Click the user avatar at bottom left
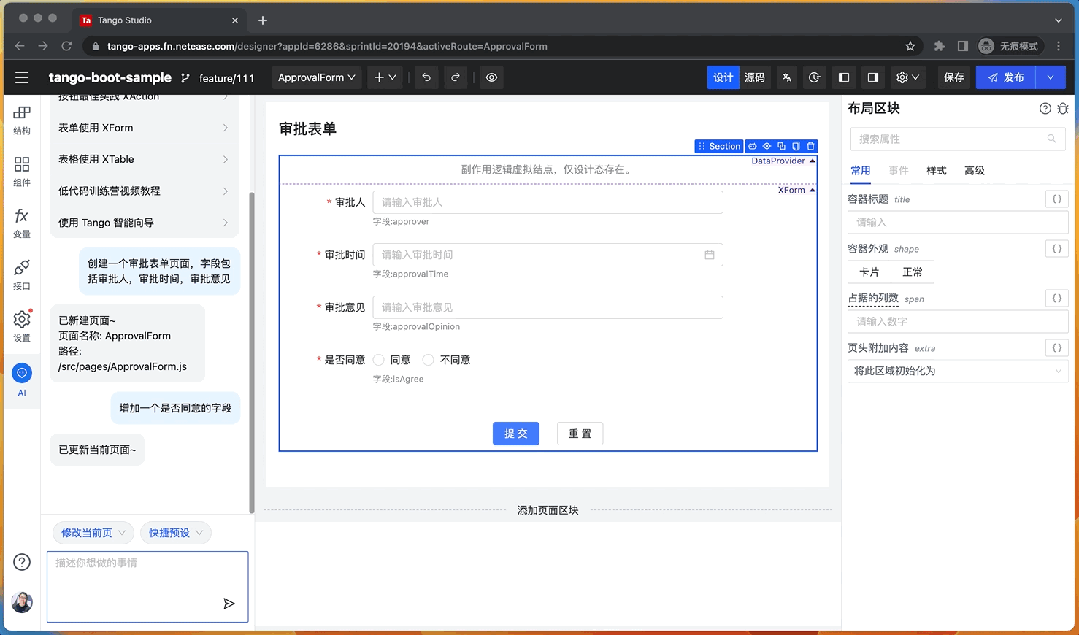1079x635 pixels. pyautogui.click(x=22, y=602)
